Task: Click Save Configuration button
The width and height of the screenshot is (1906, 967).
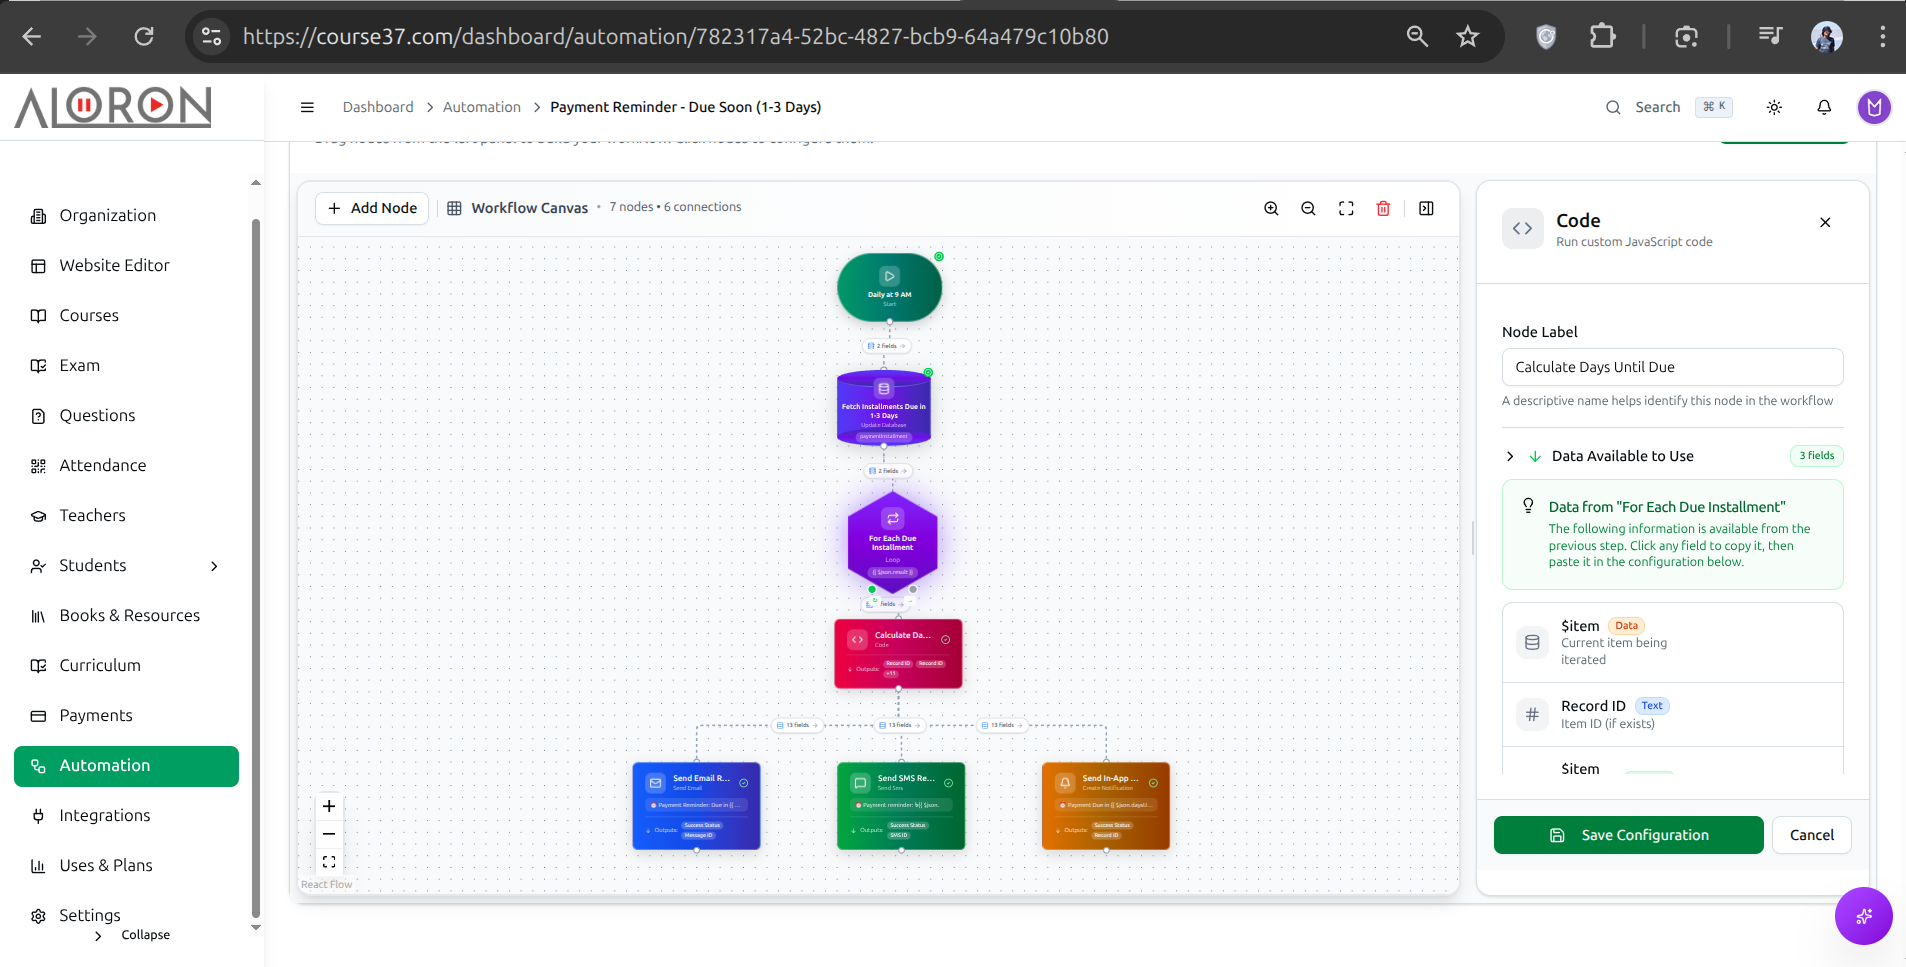Action: pos(1628,835)
